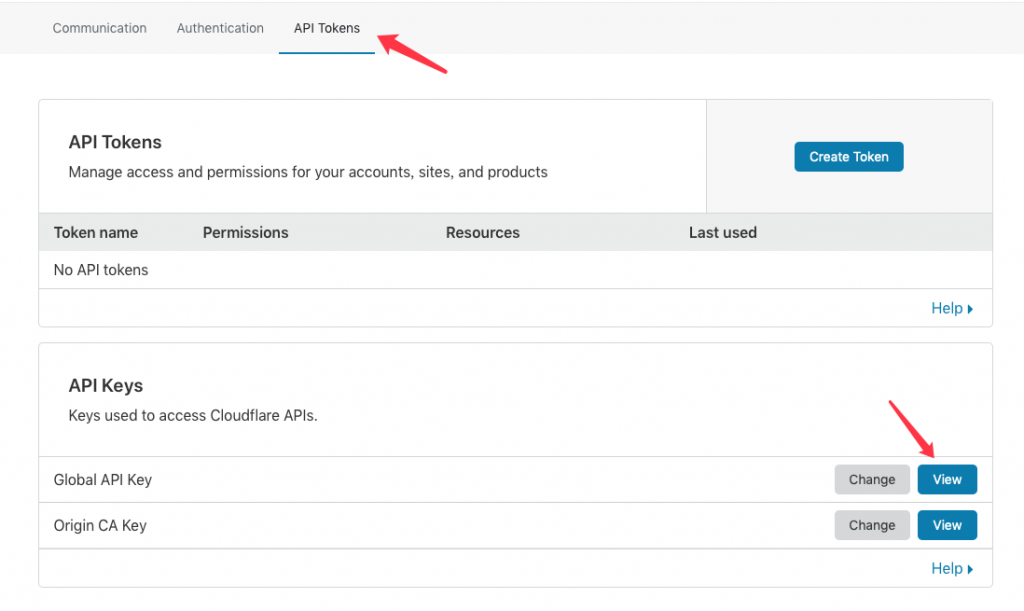Change the Origin CA Key

pos(871,525)
